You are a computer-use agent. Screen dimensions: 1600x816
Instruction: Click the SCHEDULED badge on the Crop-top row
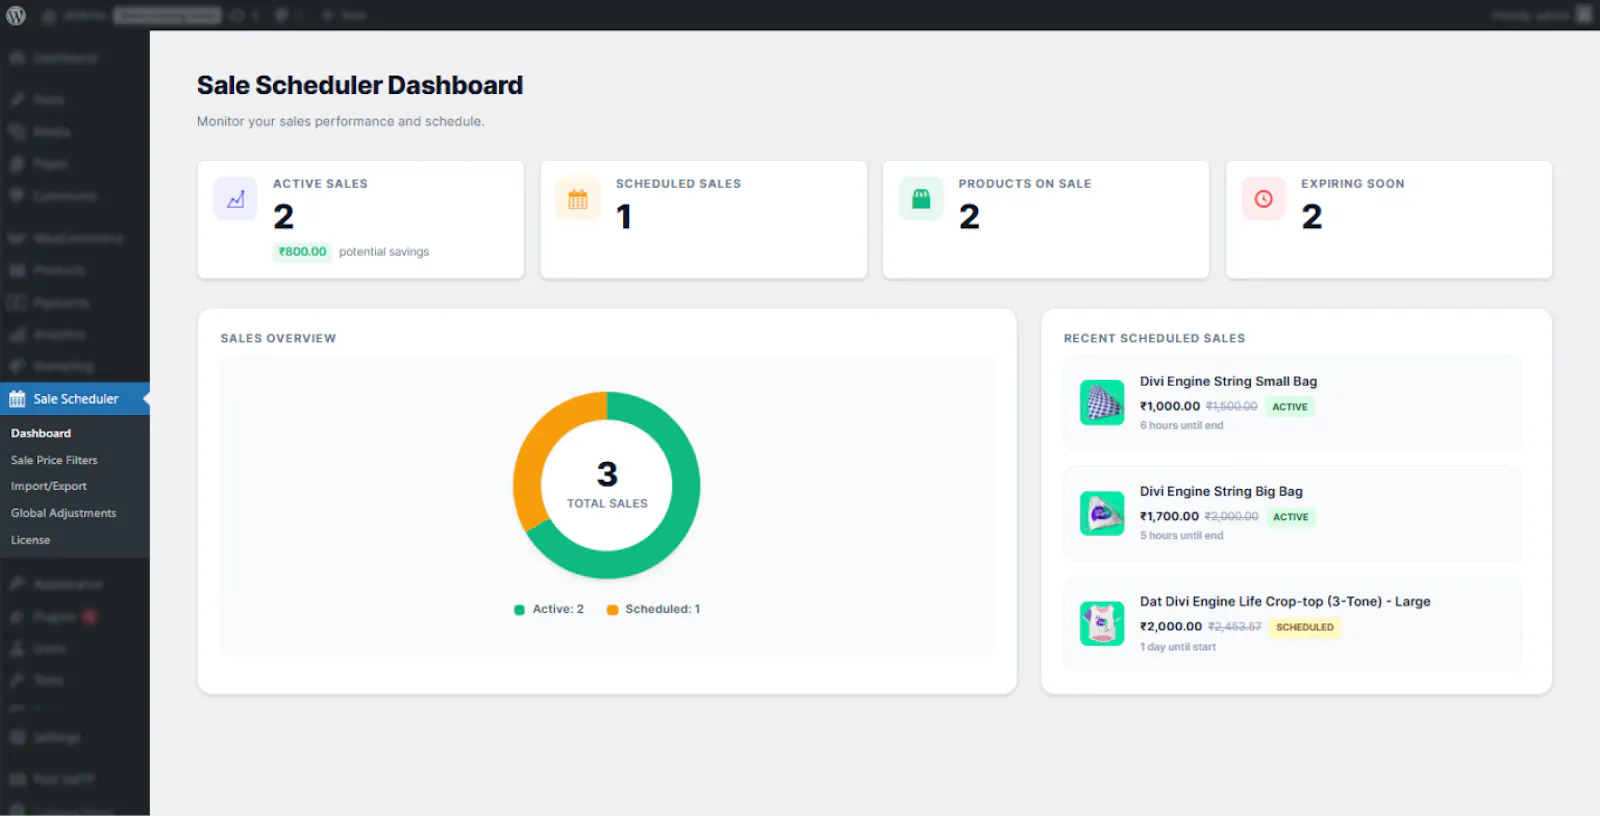(x=1305, y=627)
